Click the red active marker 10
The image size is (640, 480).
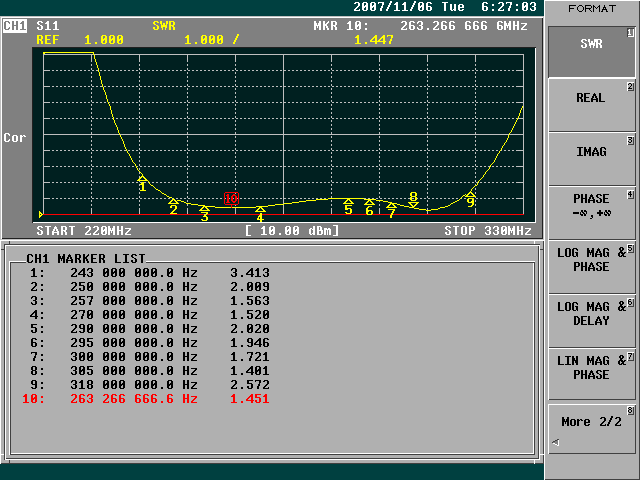click(231, 199)
